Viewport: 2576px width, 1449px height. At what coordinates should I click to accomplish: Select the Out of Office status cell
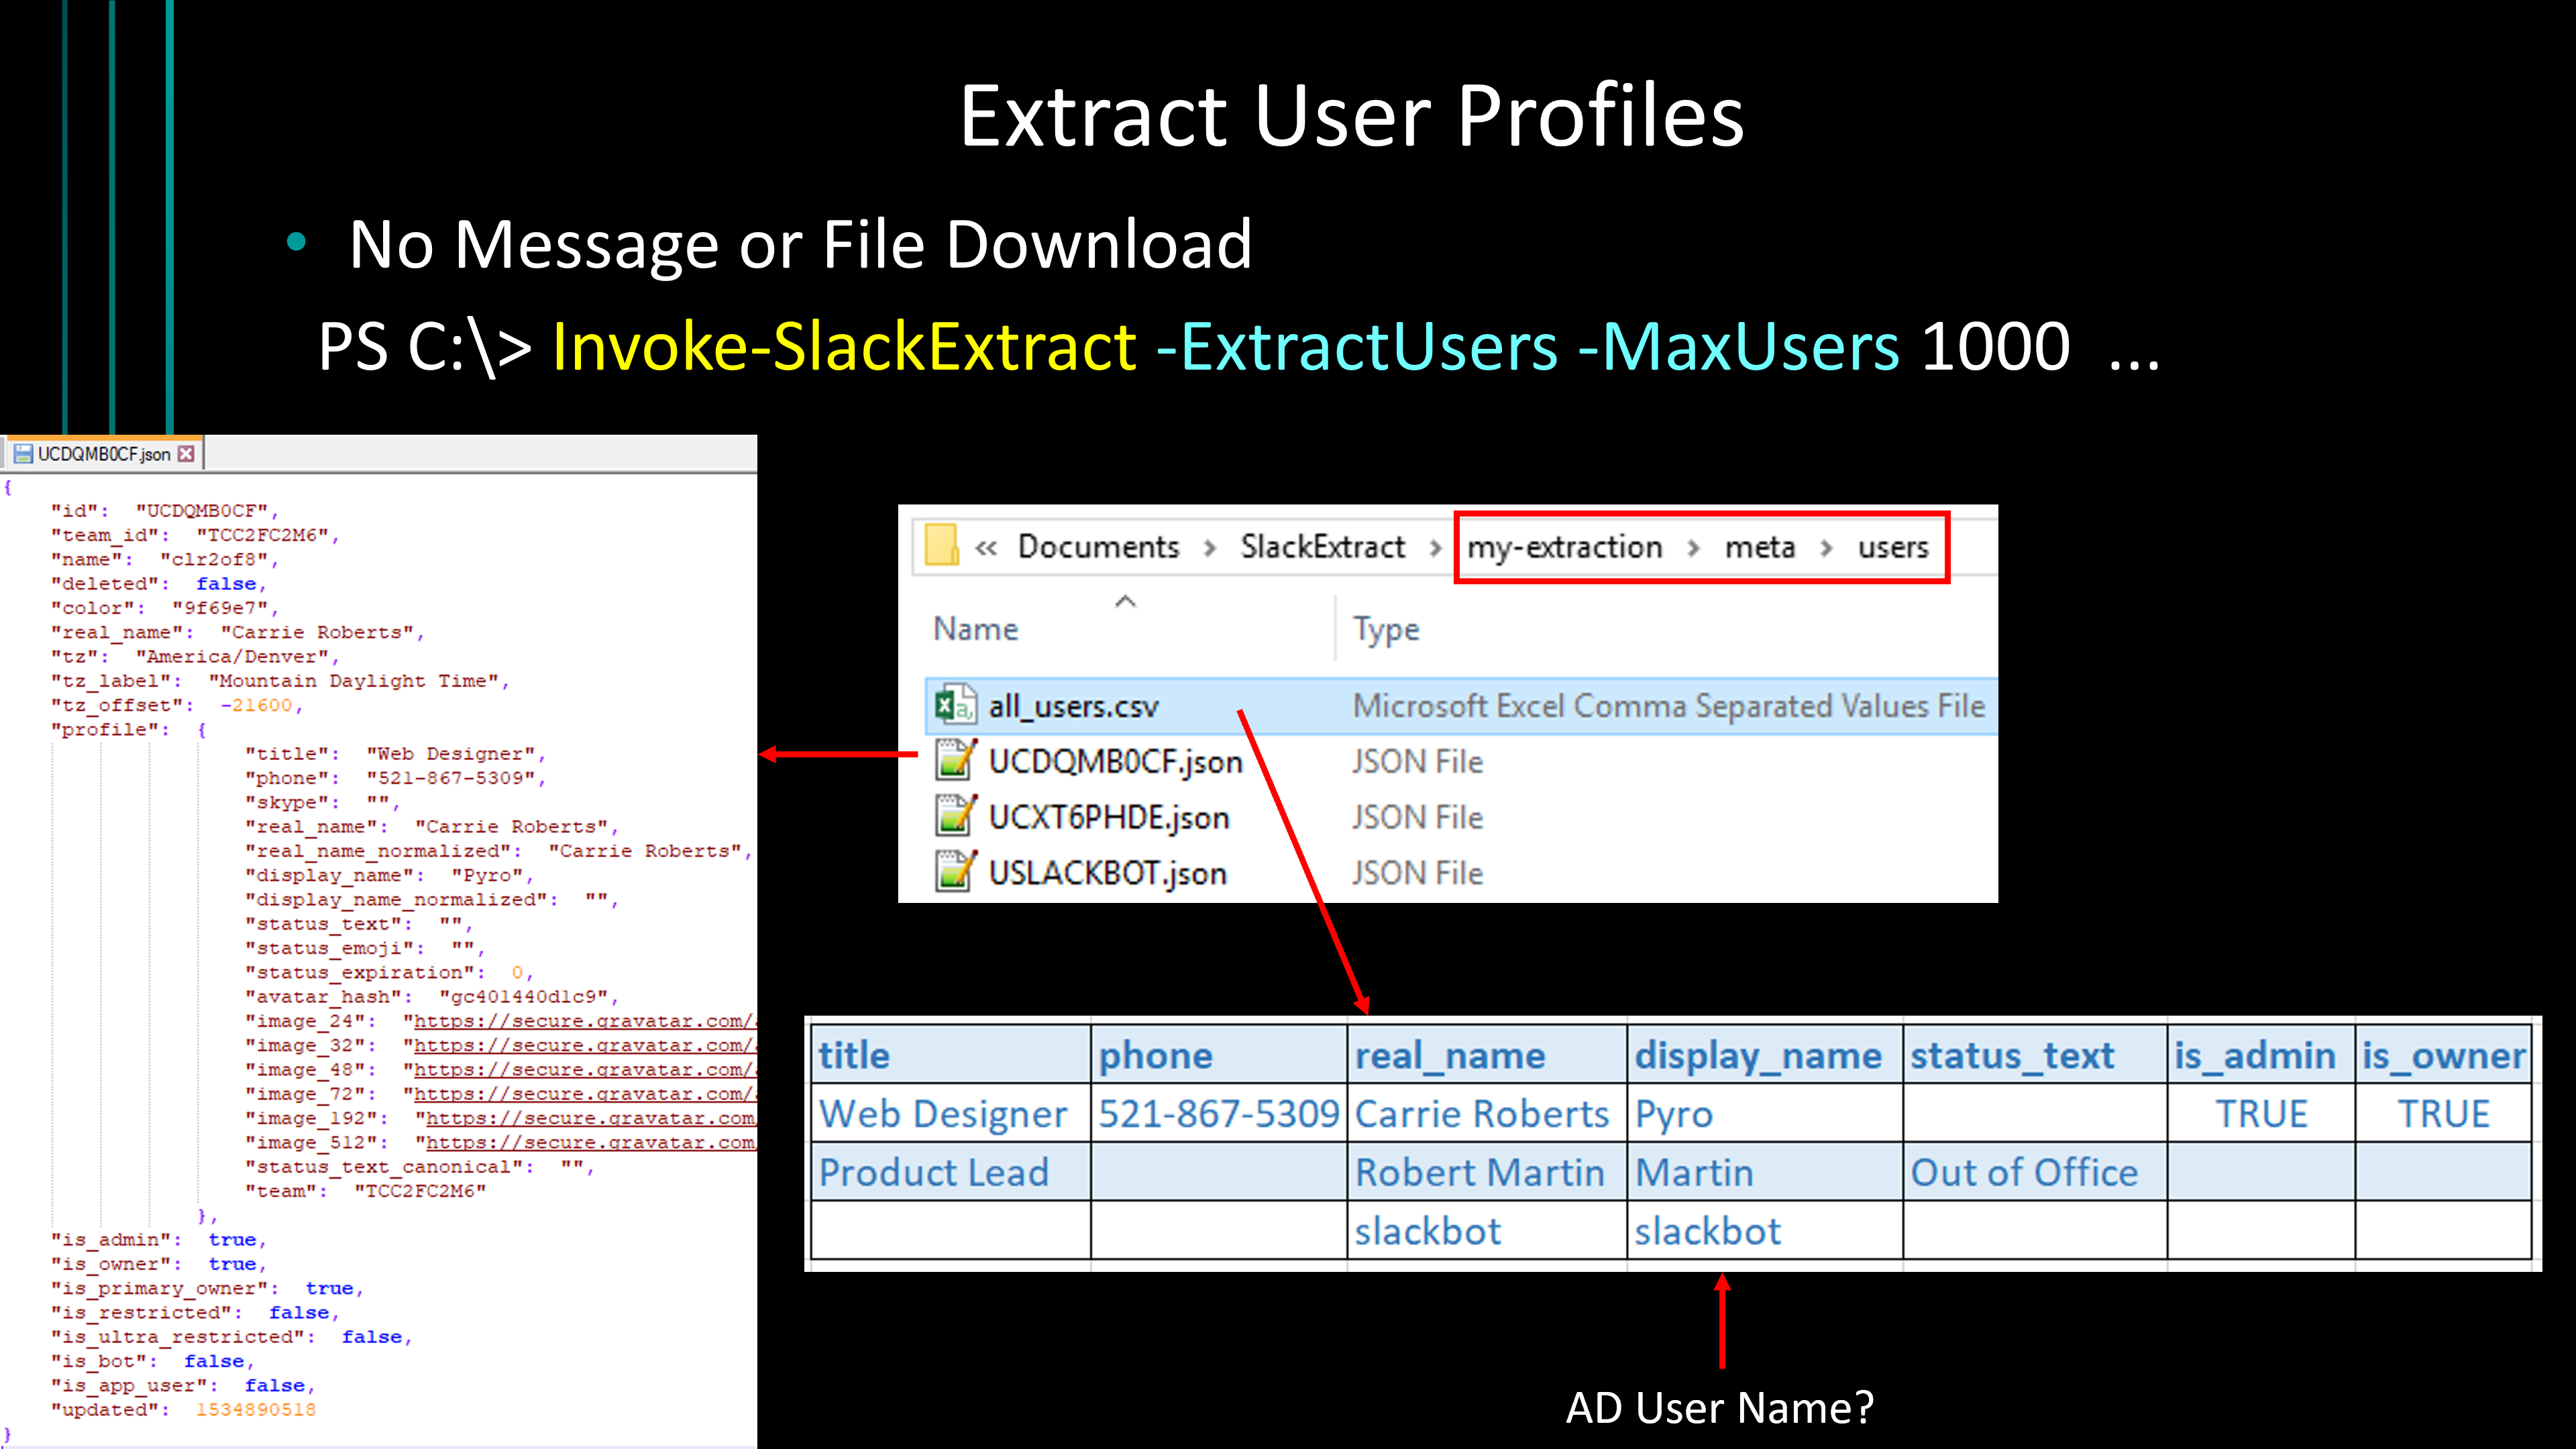pyautogui.click(x=2033, y=1172)
